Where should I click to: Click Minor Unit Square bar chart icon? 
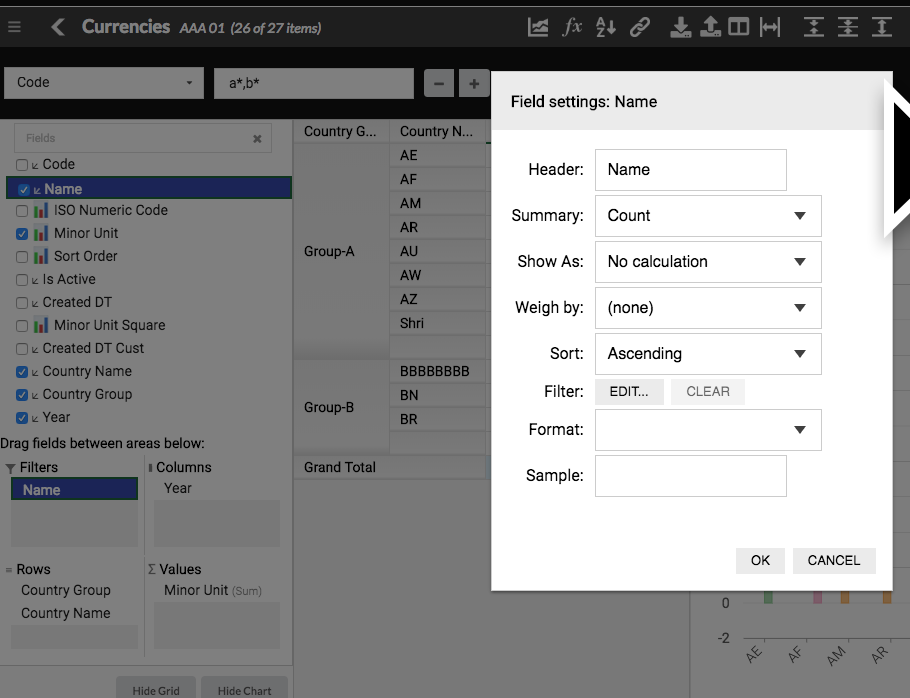pos(41,326)
